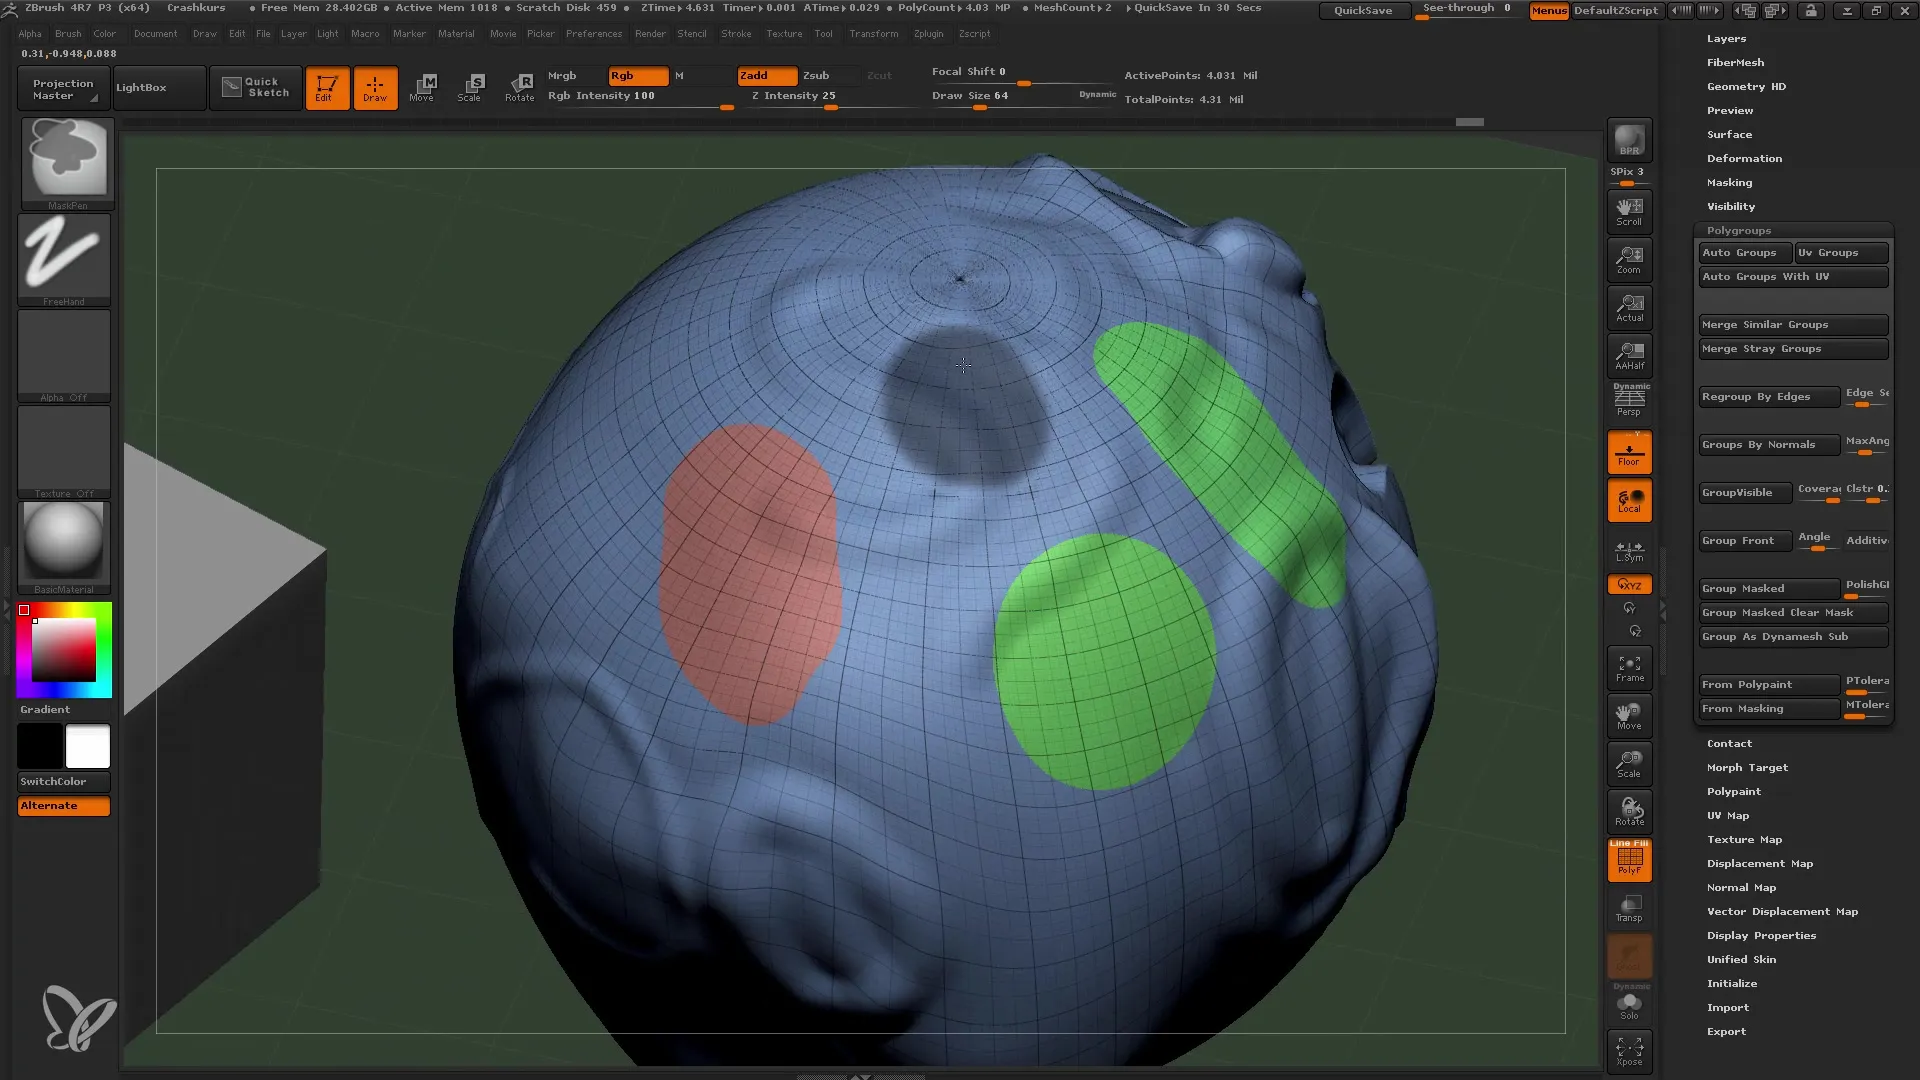Screen dimensions: 1920x1080
Task: Open the Preferences menu item
Action: coord(593,33)
